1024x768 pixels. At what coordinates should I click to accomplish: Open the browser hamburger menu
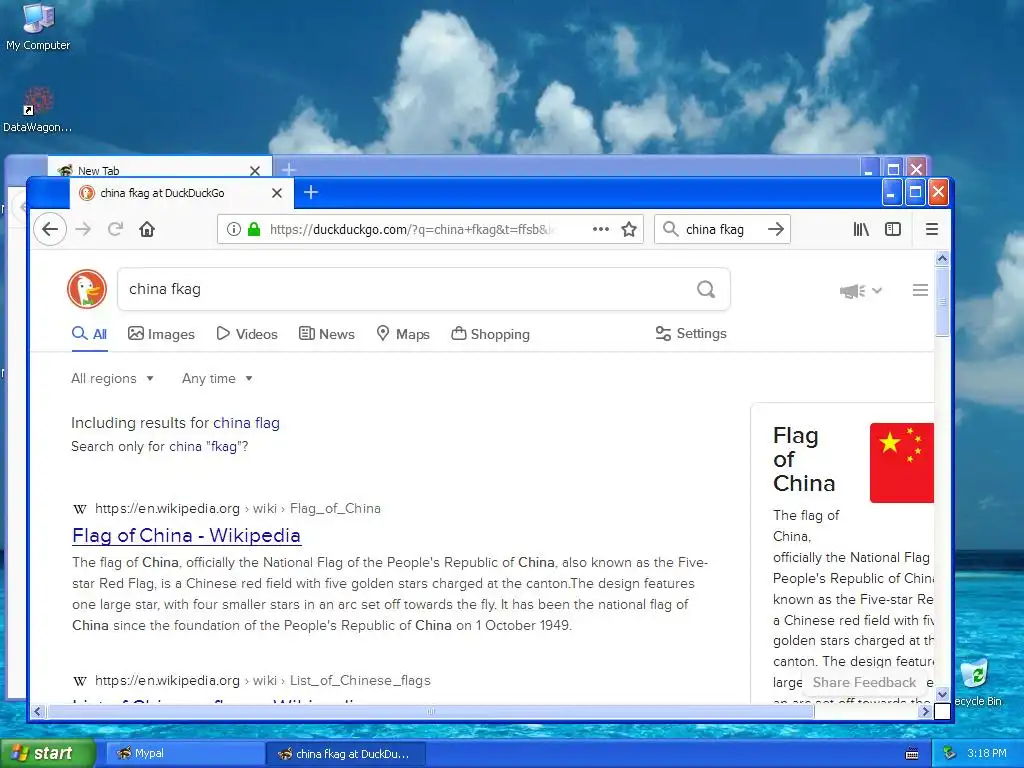coord(932,229)
